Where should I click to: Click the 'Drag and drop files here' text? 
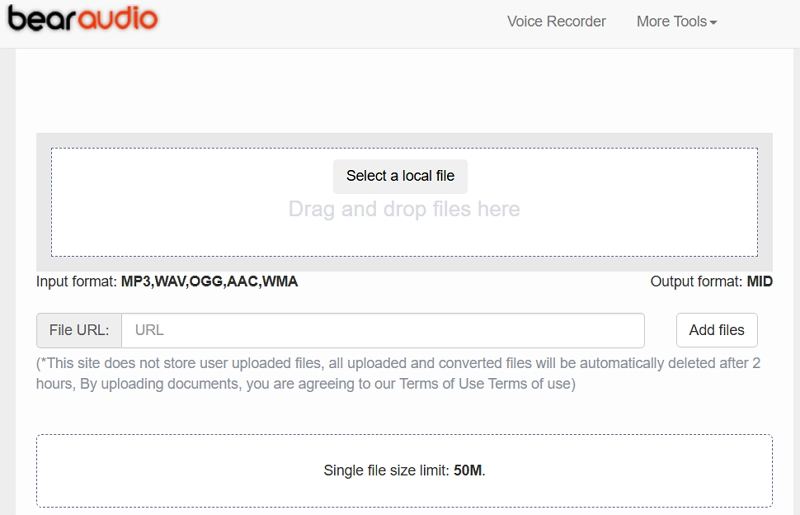pyautogui.click(x=404, y=209)
